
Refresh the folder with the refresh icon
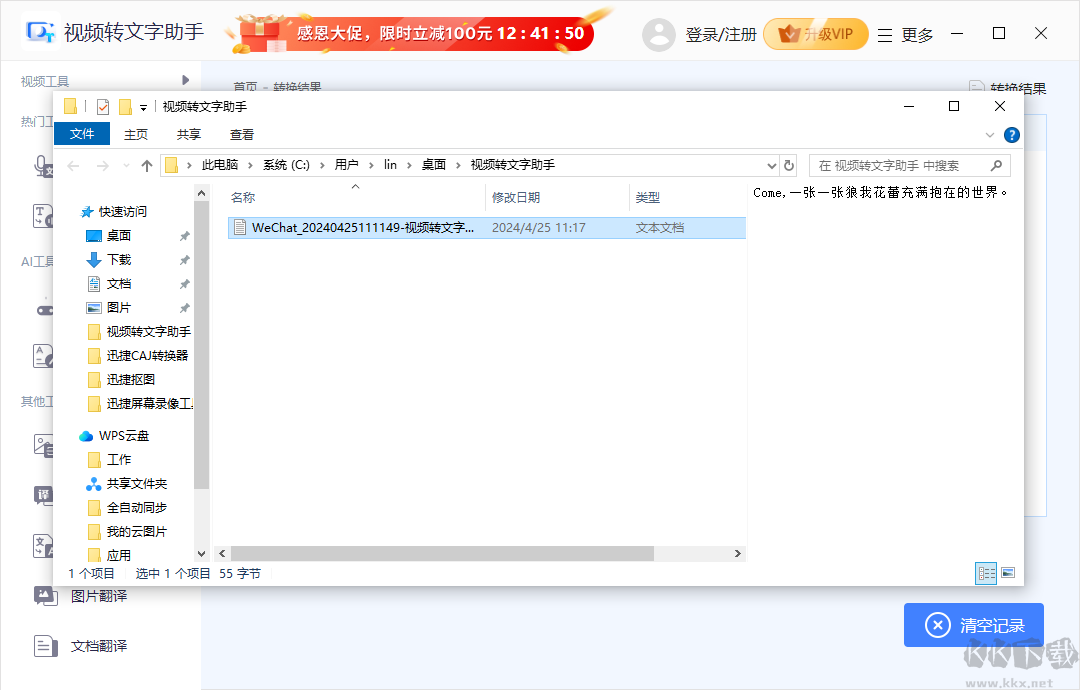[x=789, y=166]
